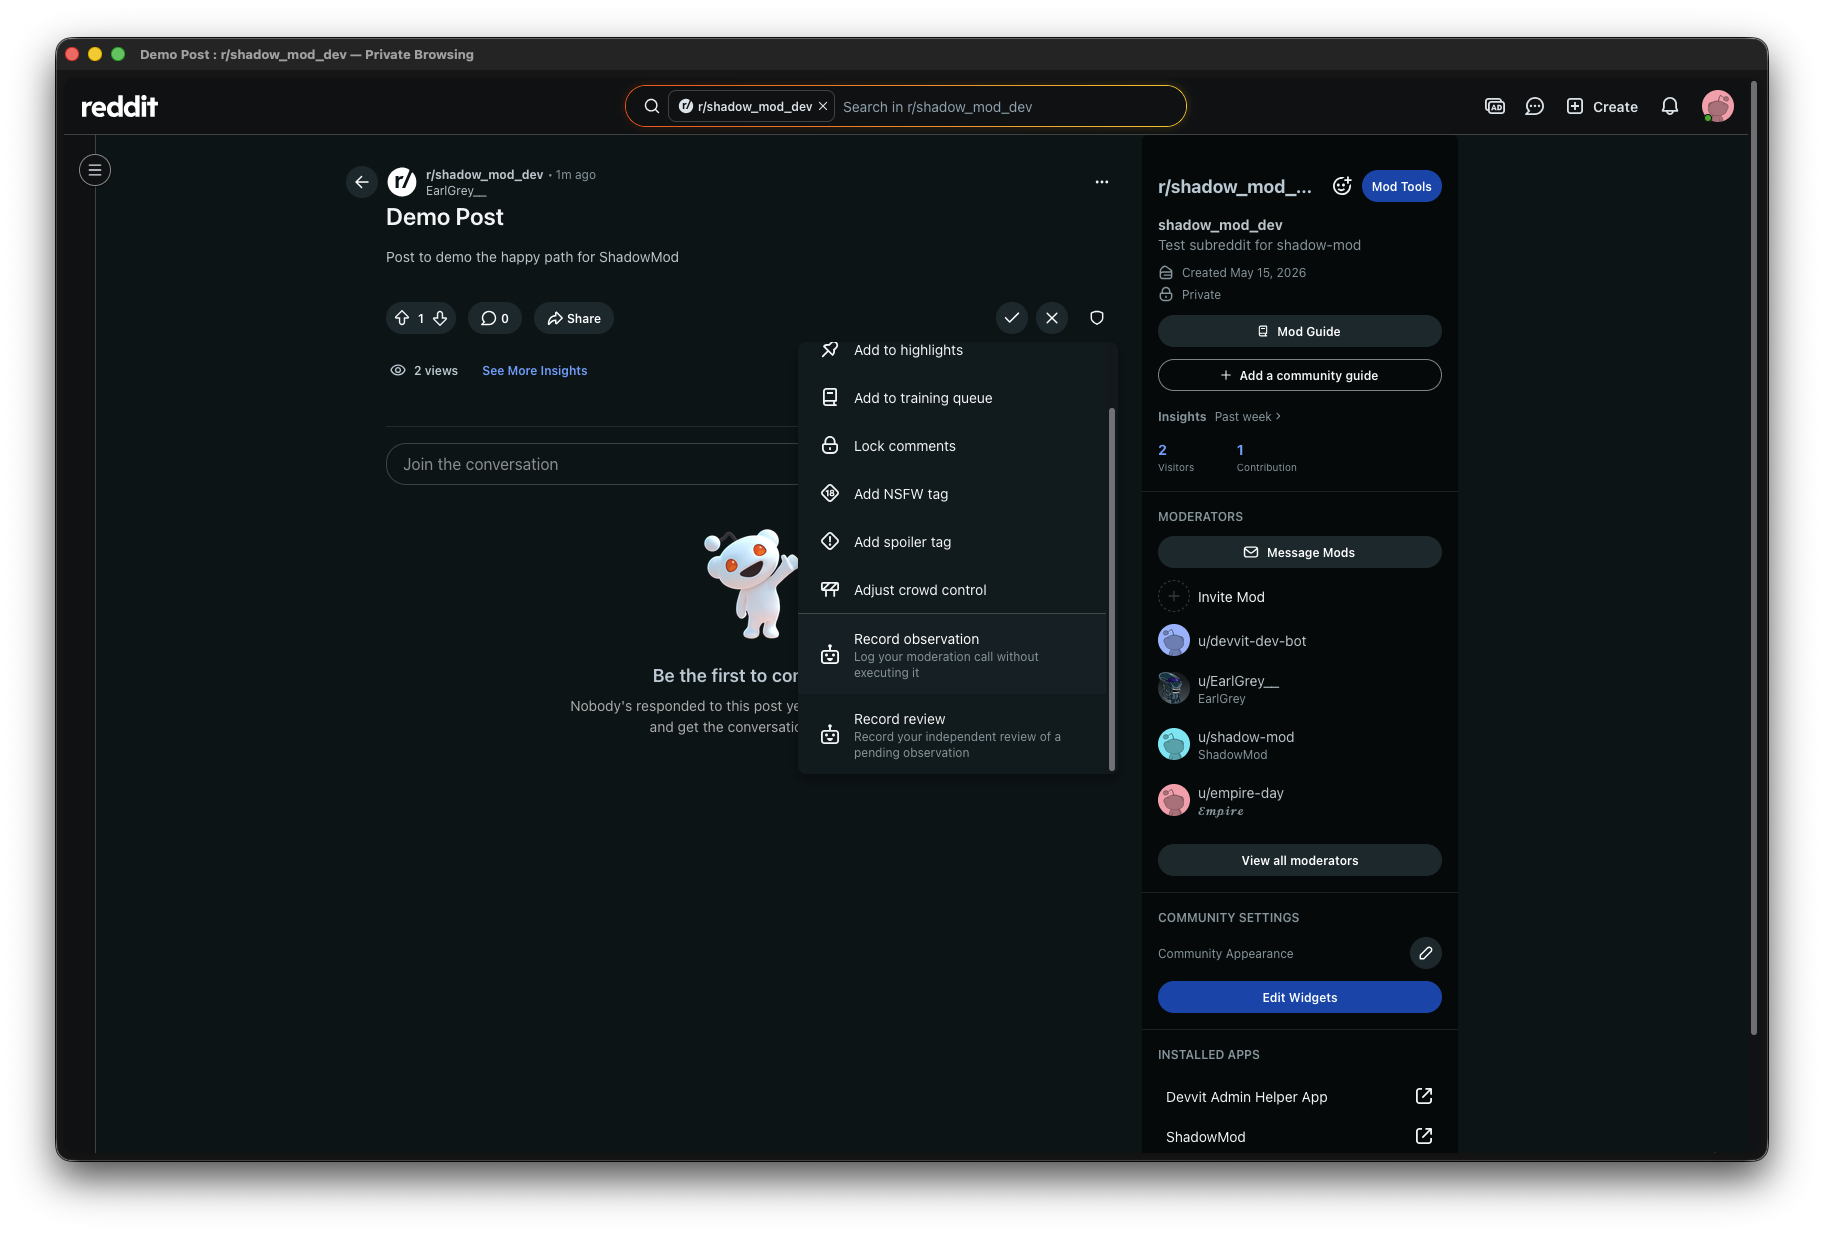Click the Created May 15, 2026 cake icon
This screenshot has width=1824, height=1235.
click(x=1165, y=272)
